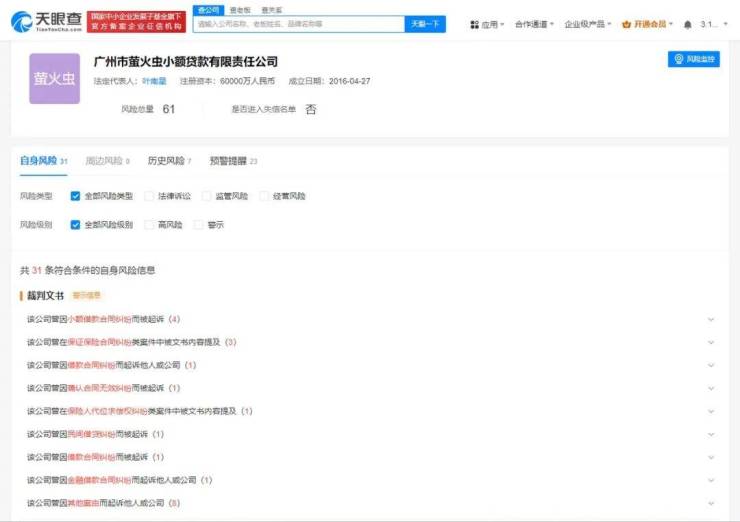Viewport: 740px width, 522px height.
Task: Click the red official credit agency banner
Action: coord(136,22)
